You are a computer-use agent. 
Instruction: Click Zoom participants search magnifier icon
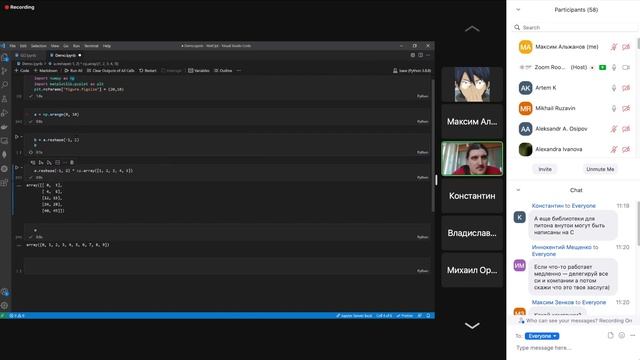coord(517,27)
